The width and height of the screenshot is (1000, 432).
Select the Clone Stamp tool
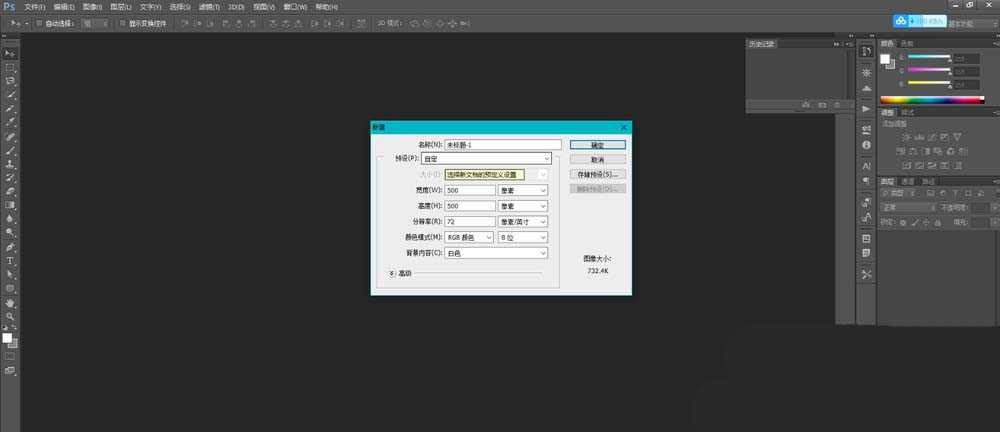click(10, 164)
